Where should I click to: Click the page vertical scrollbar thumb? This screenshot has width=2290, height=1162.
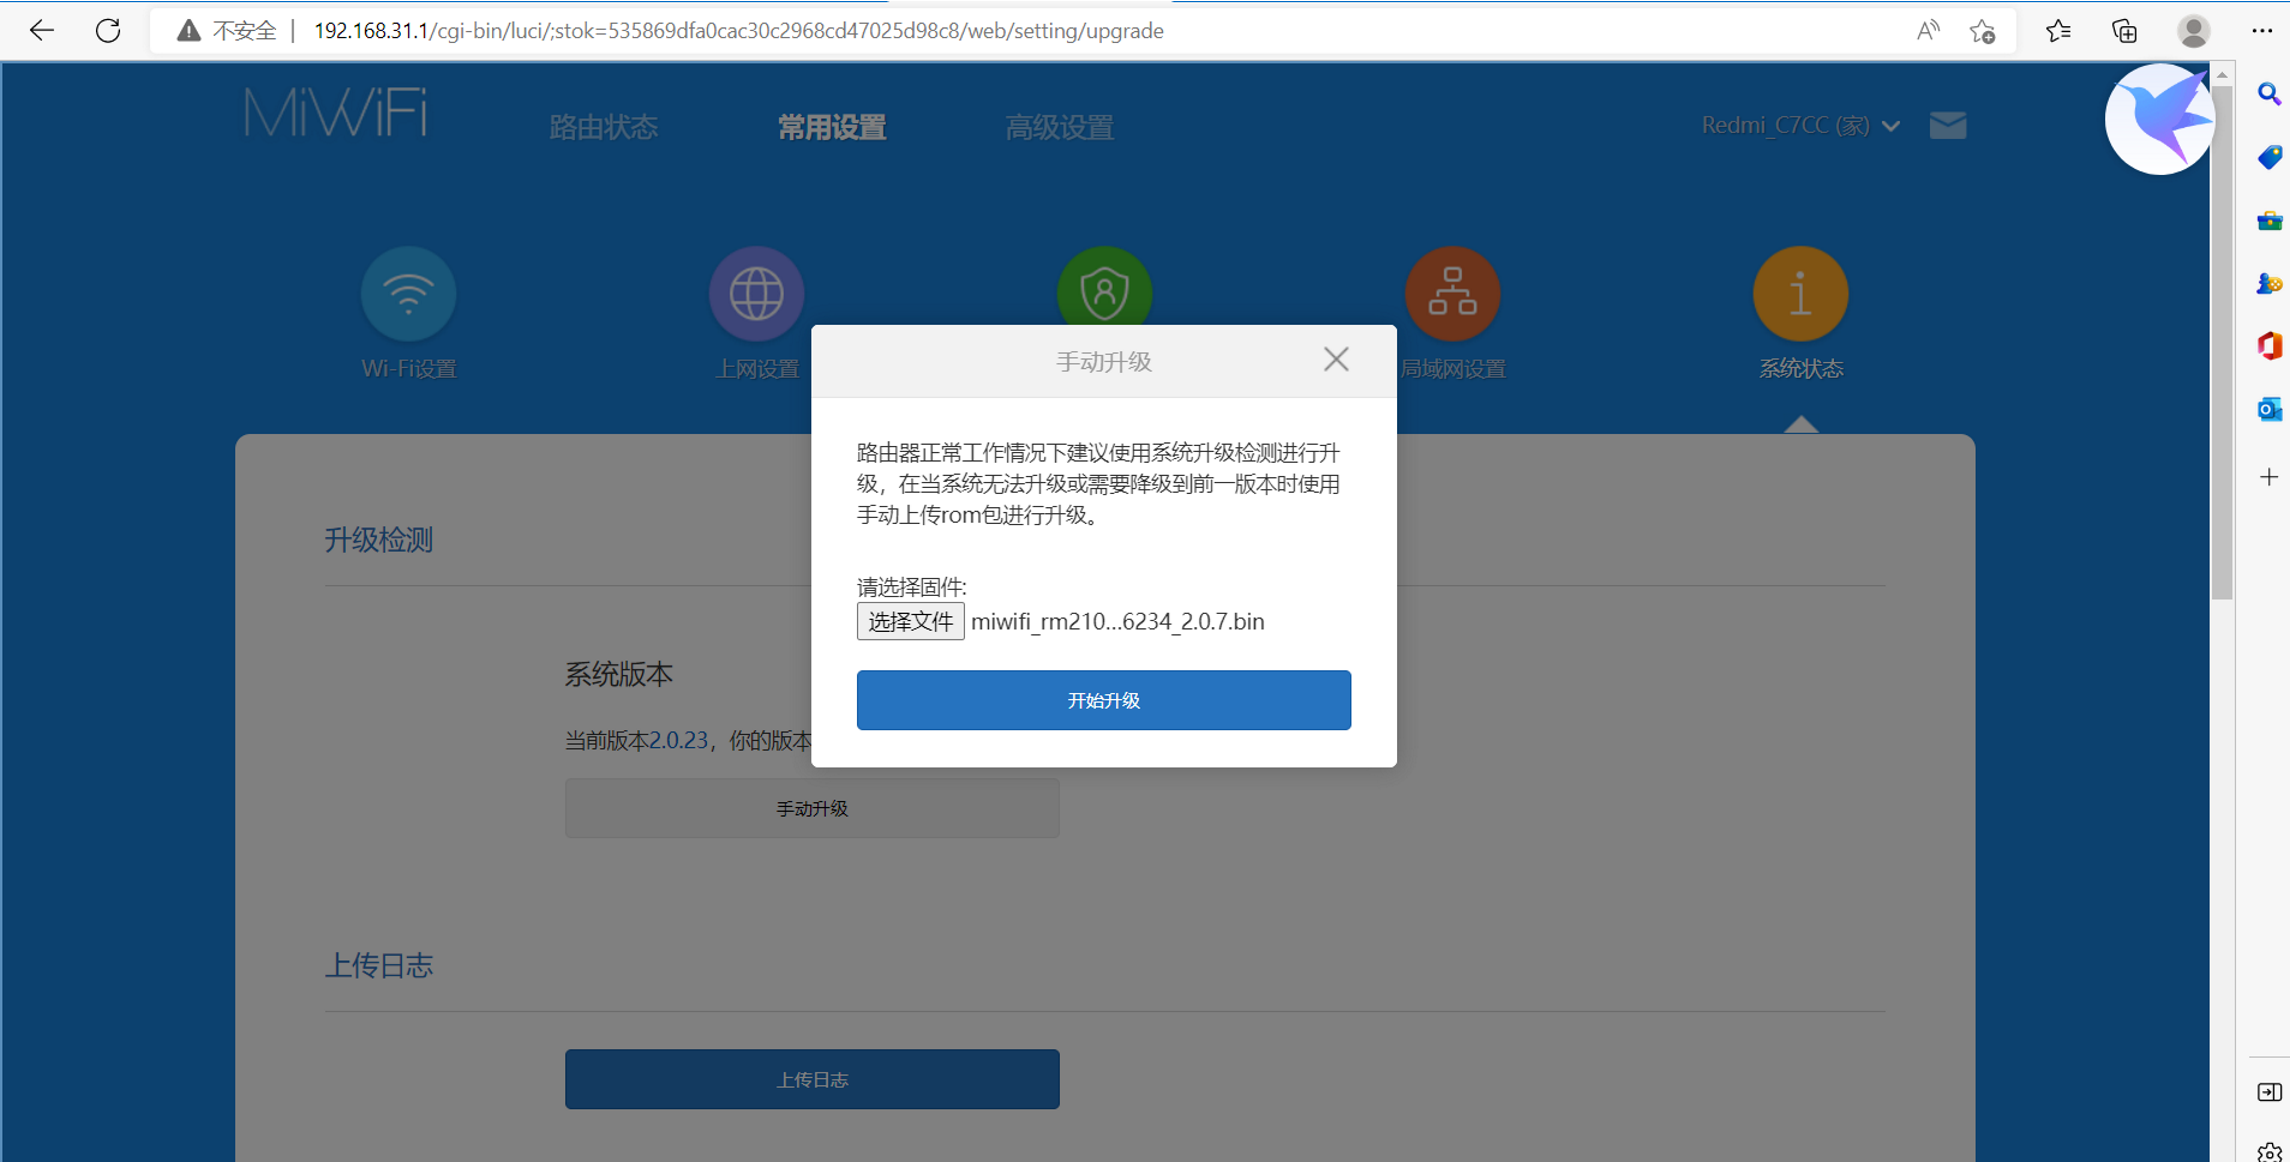2221,340
